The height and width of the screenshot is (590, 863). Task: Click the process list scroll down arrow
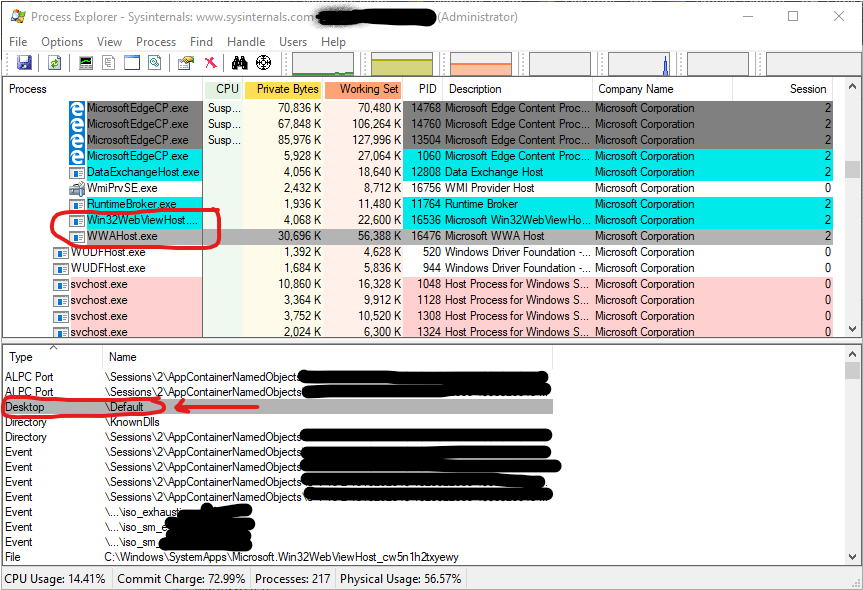tap(852, 329)
